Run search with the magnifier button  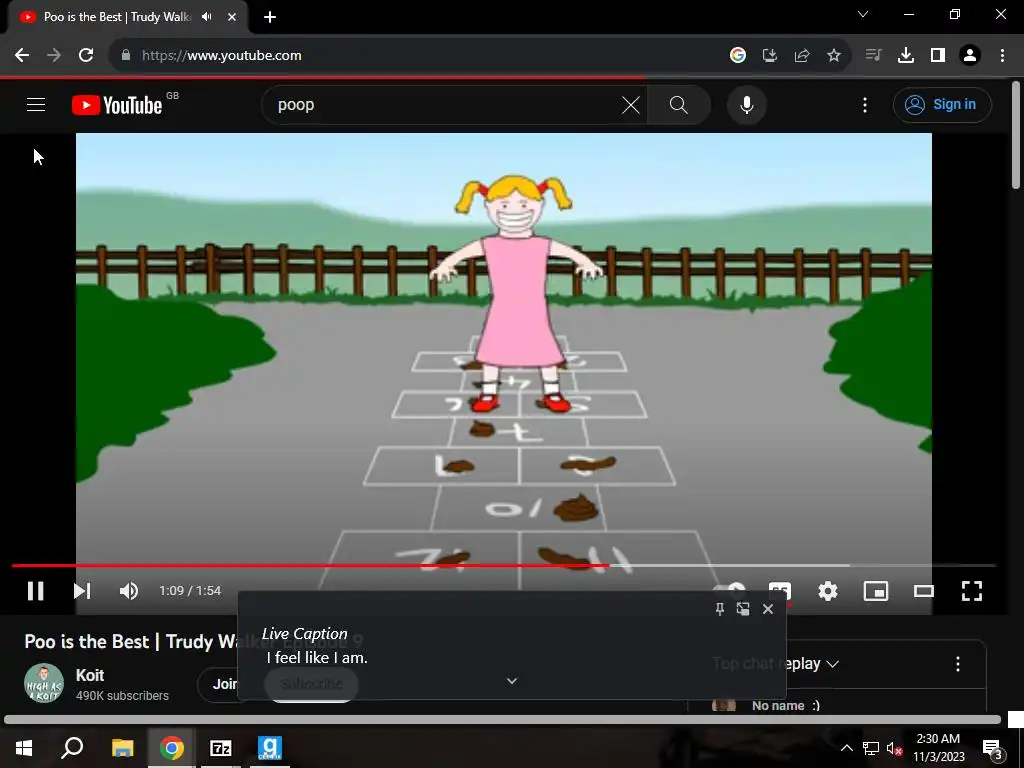(x=679, y=104)
